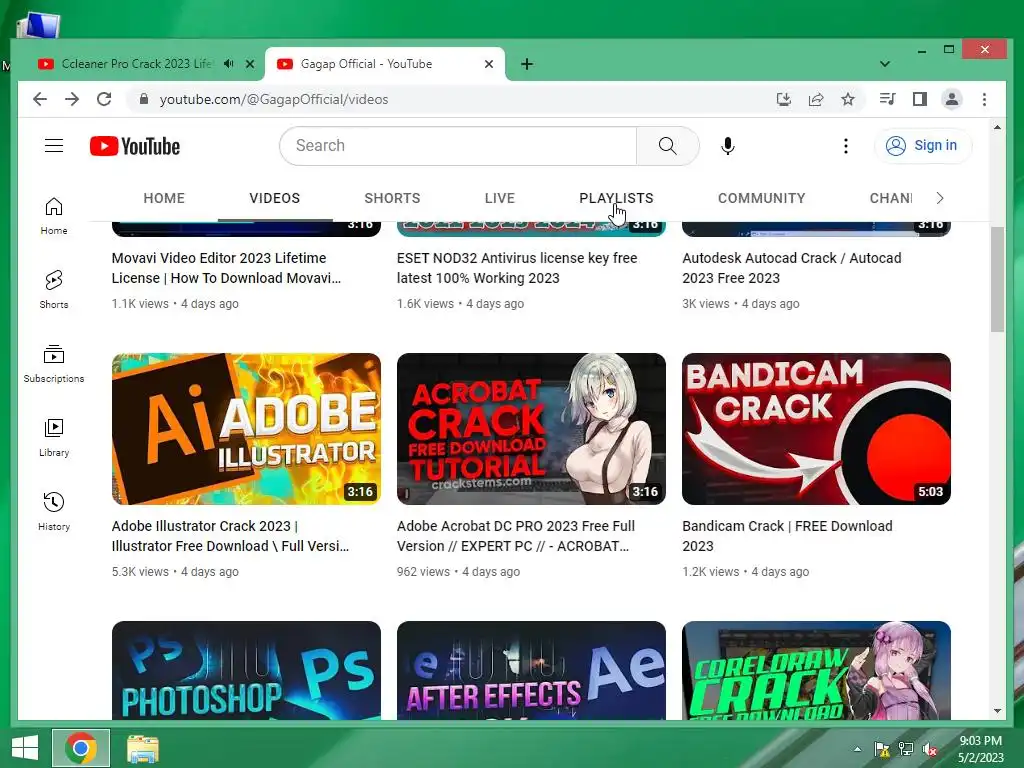
Task: Play the Adobe Illustrator thumbnail video
Action: (x=246, y=428)
